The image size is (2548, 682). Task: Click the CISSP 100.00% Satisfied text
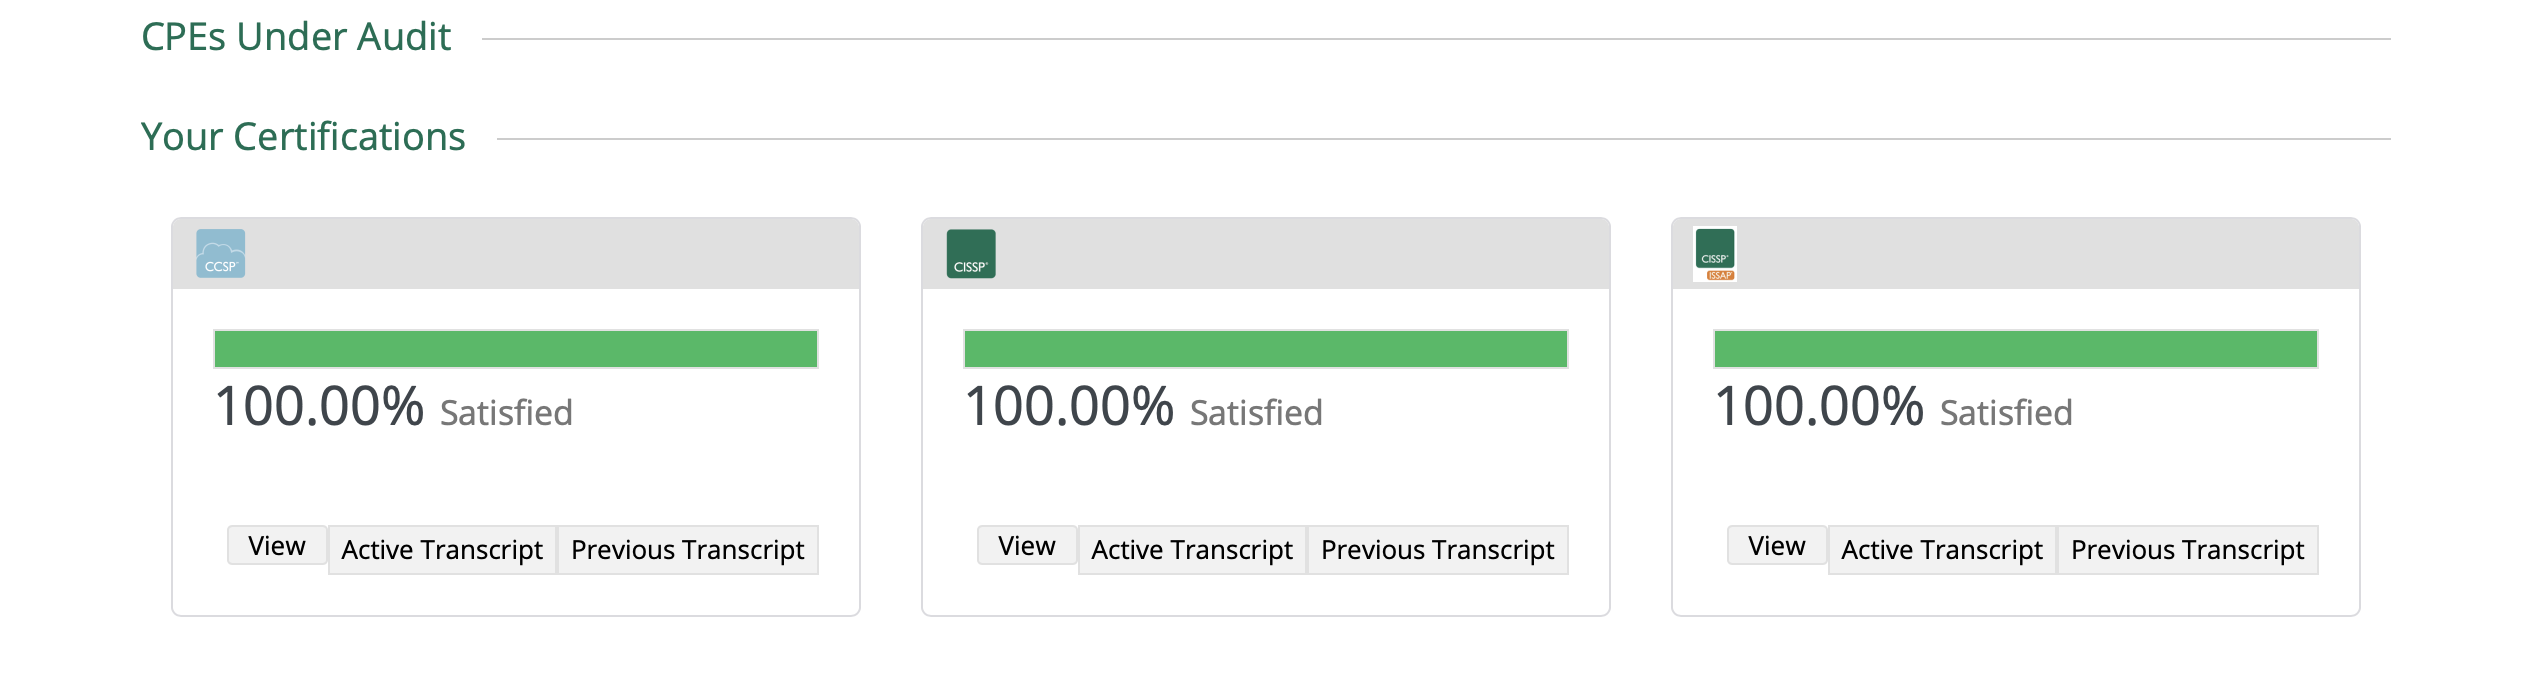pos(1144,408)
